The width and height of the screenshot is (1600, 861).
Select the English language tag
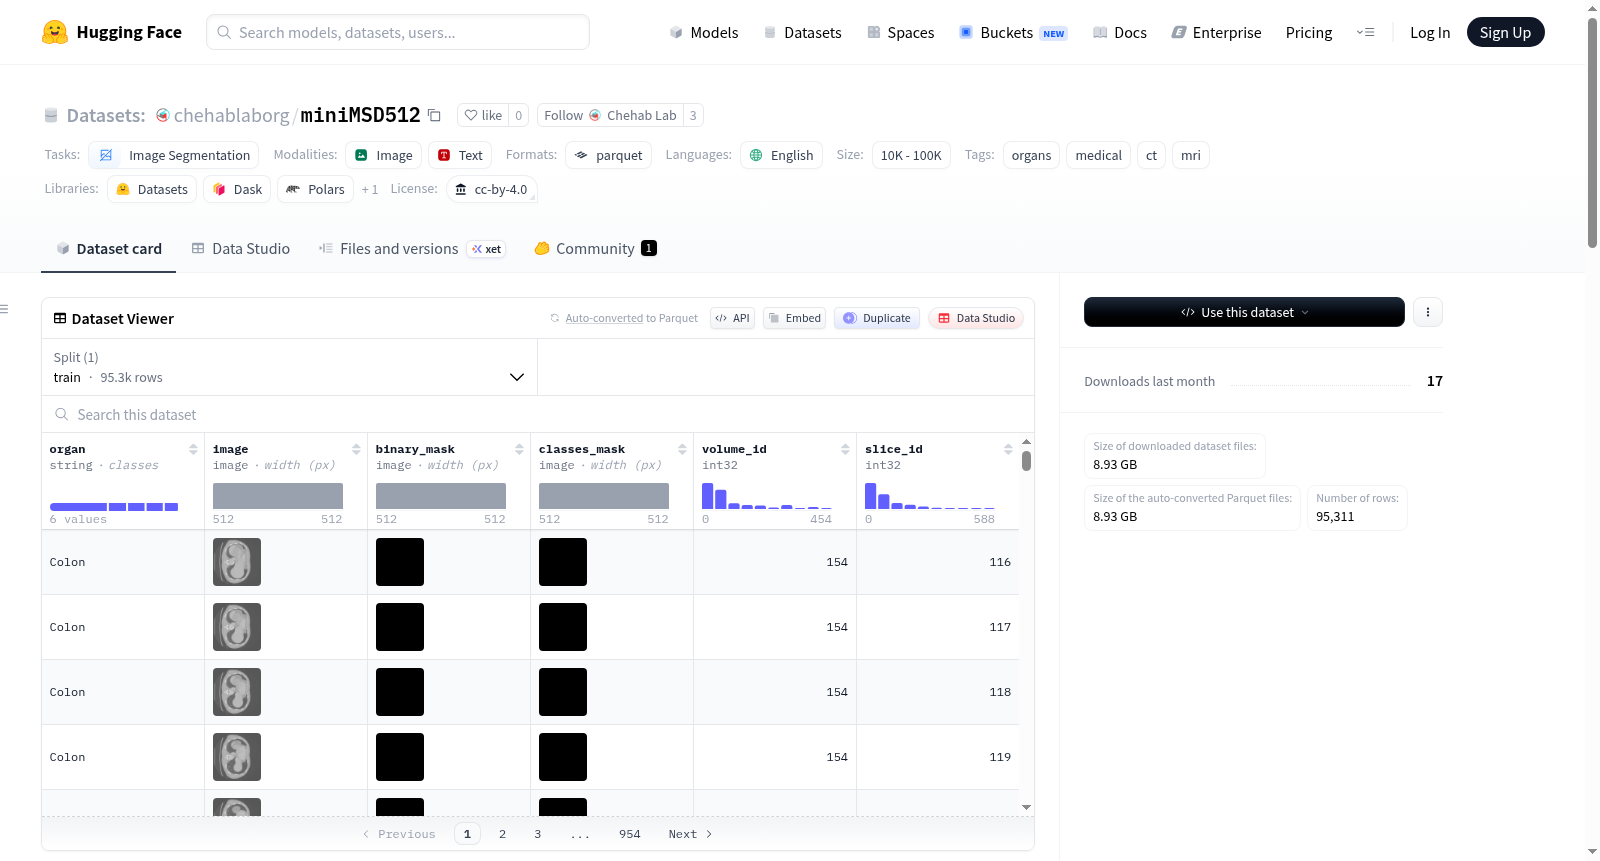click(782, 155)
